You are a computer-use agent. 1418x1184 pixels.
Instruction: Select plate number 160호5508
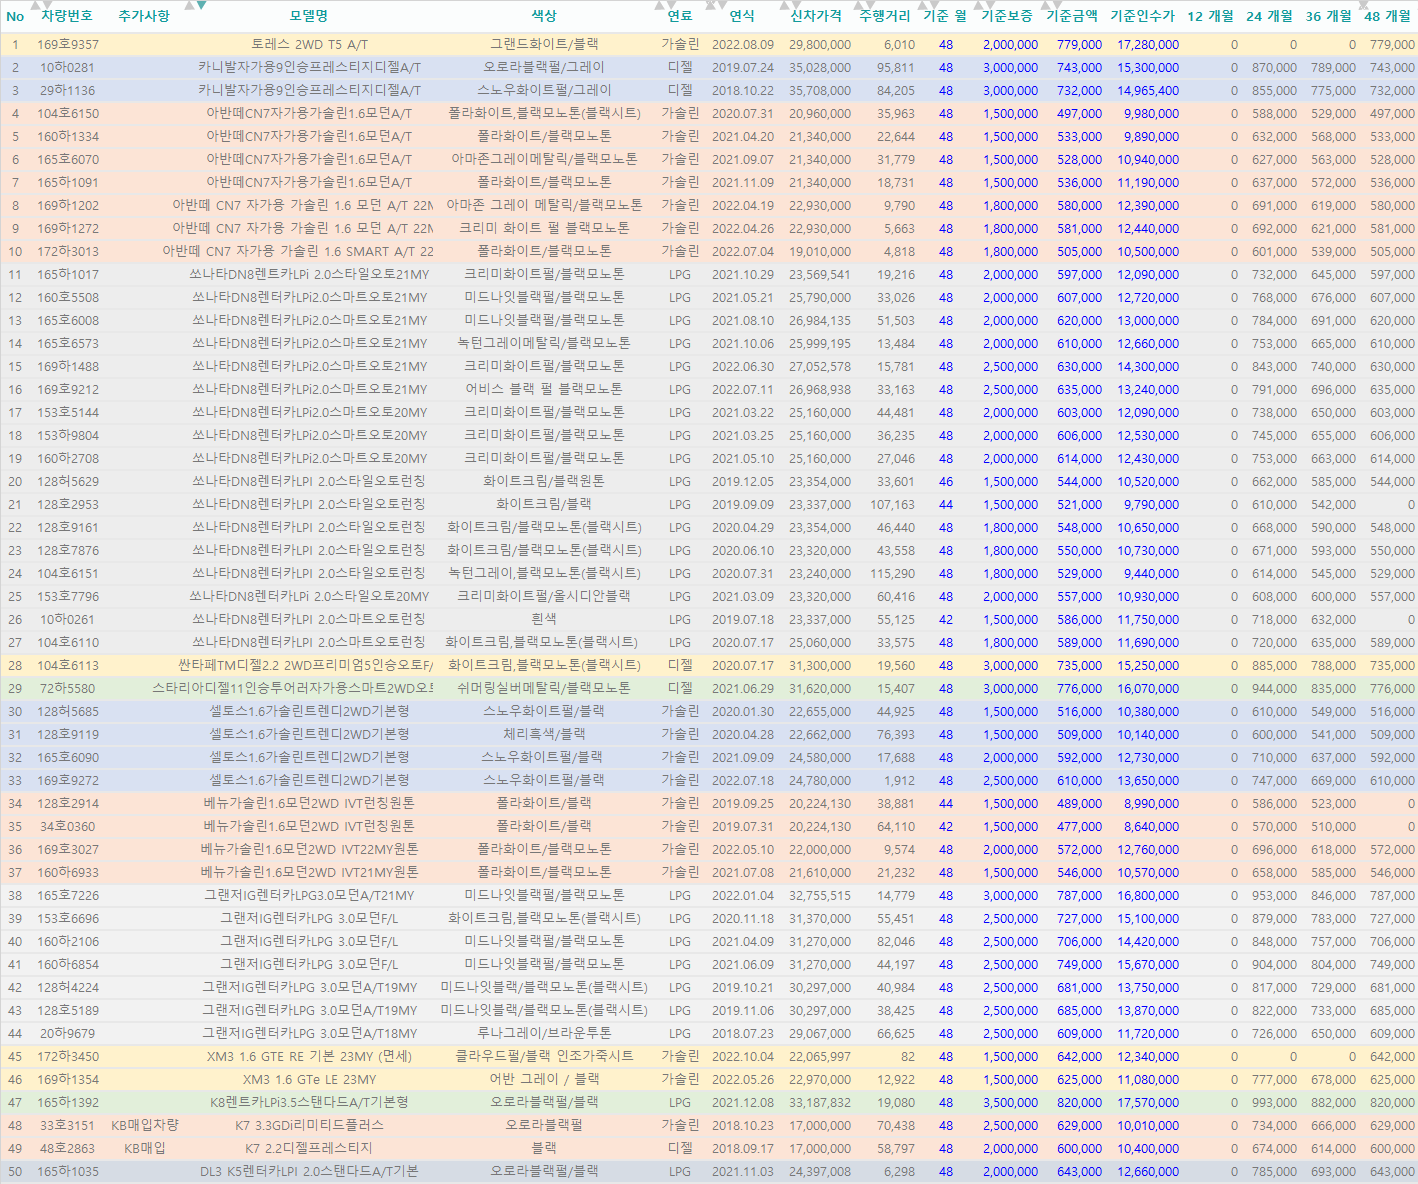[68, 298]
